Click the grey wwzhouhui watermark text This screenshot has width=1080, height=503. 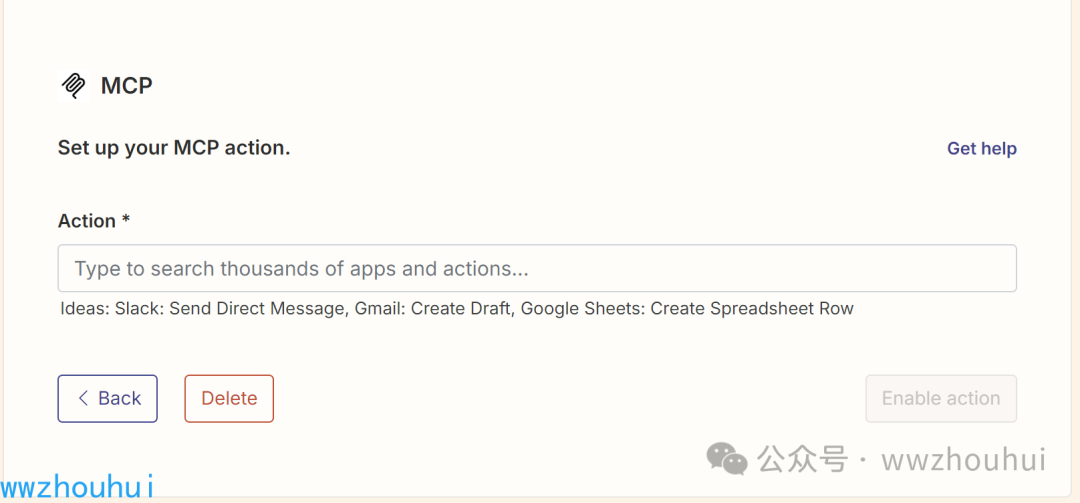pos(964,460)
